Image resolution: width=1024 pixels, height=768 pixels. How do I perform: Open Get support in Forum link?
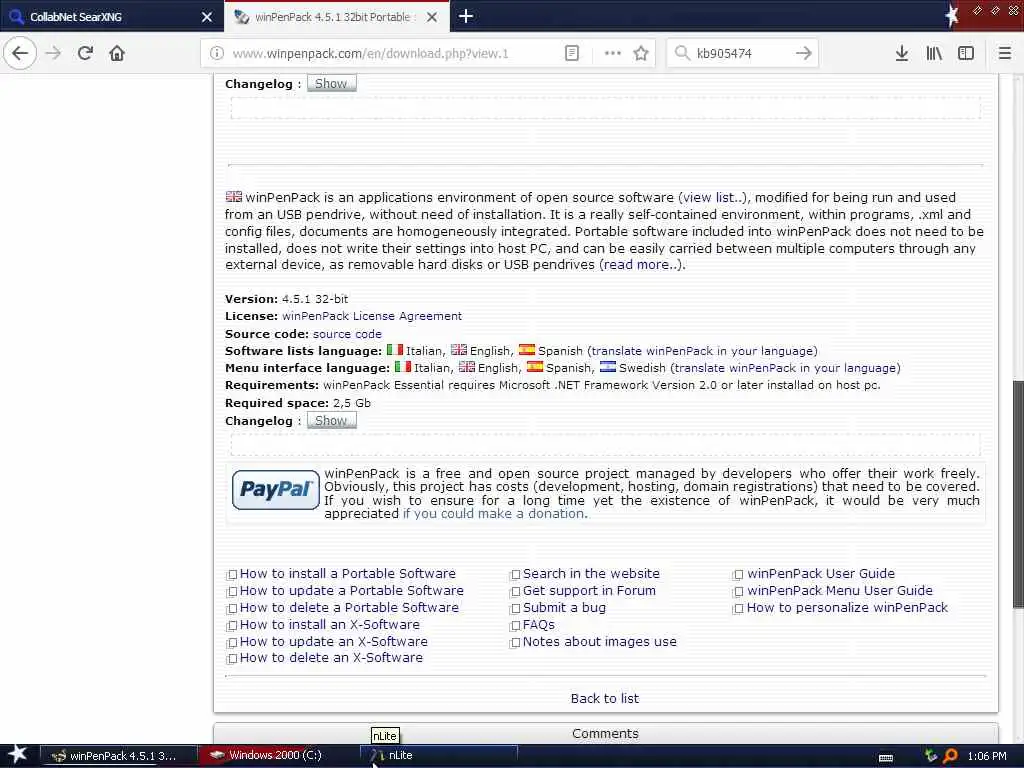589,590
